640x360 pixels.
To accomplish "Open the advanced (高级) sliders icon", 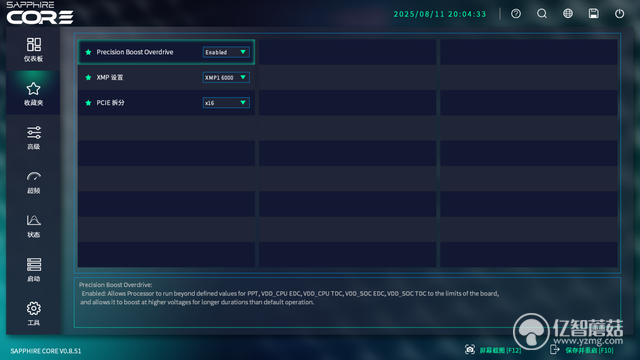I will (33, 133).
